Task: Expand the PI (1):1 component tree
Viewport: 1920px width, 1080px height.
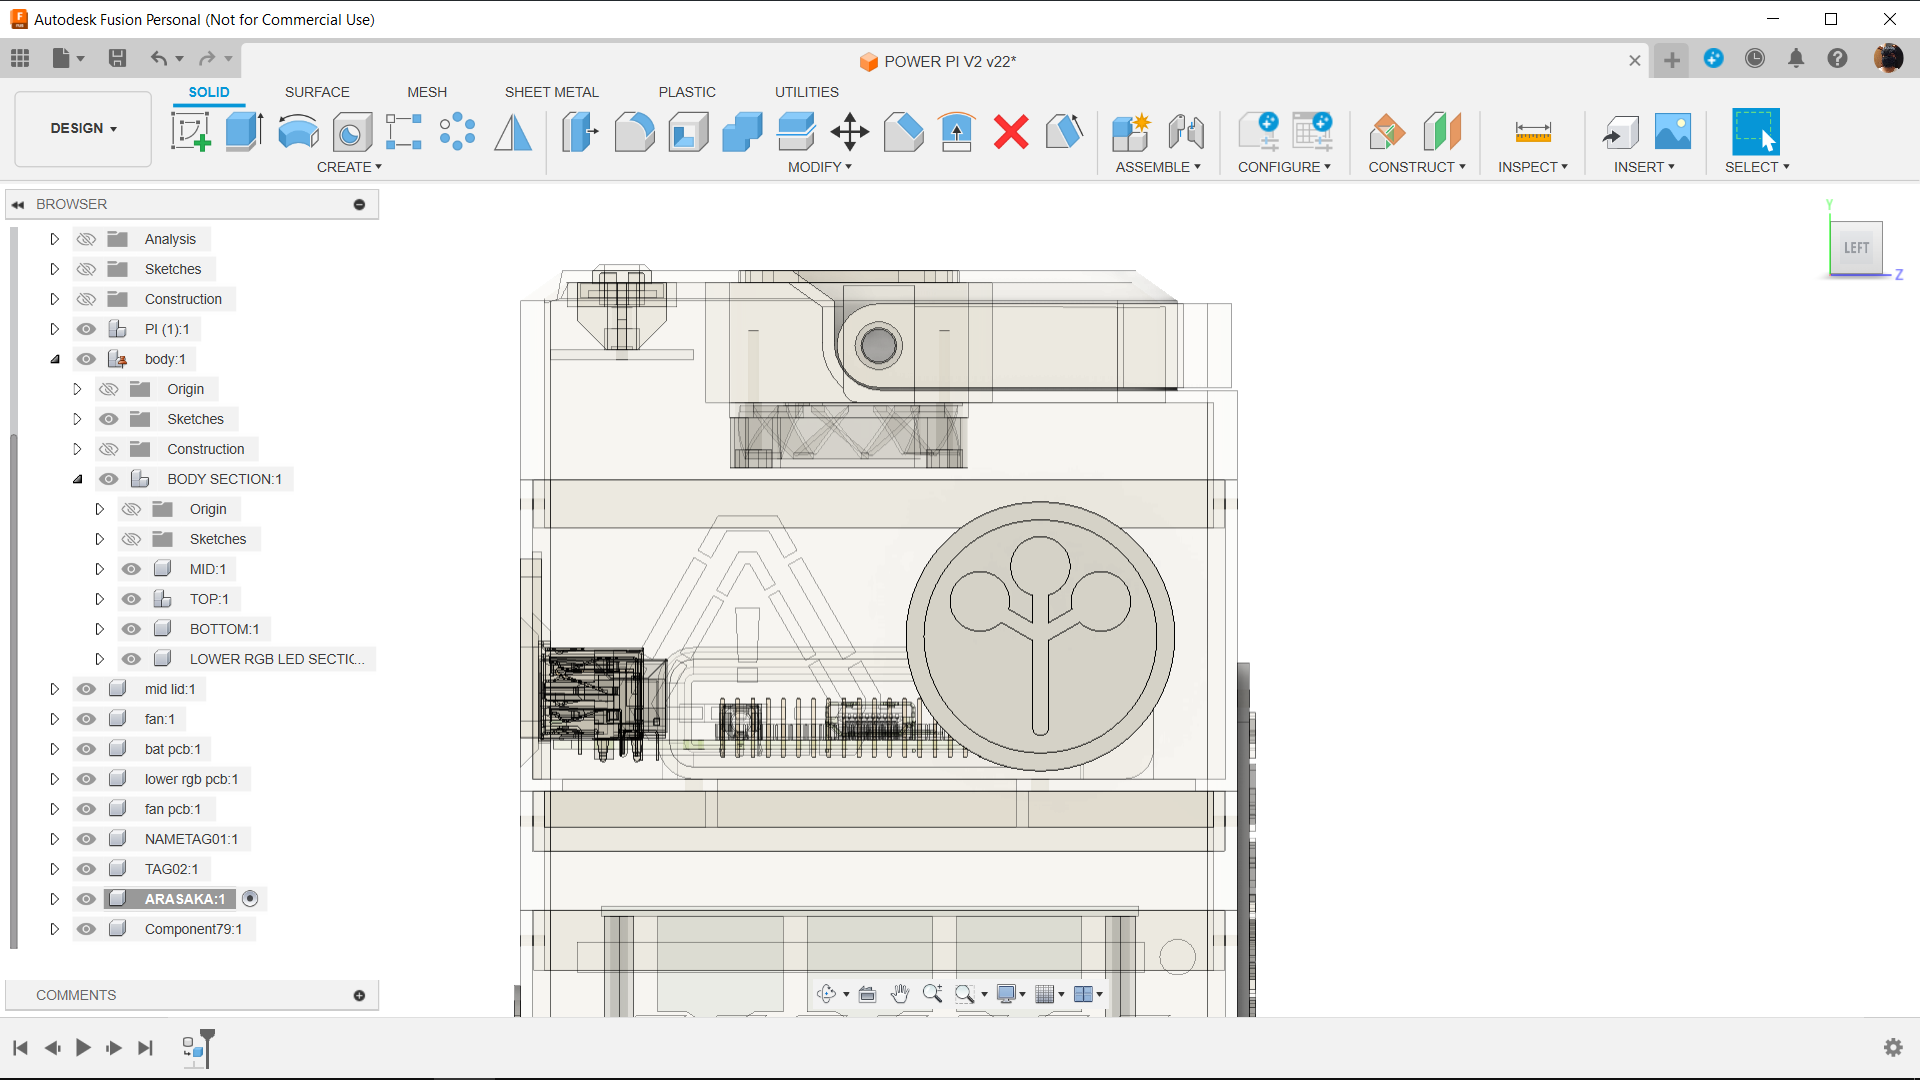Action: click(53, 328)
